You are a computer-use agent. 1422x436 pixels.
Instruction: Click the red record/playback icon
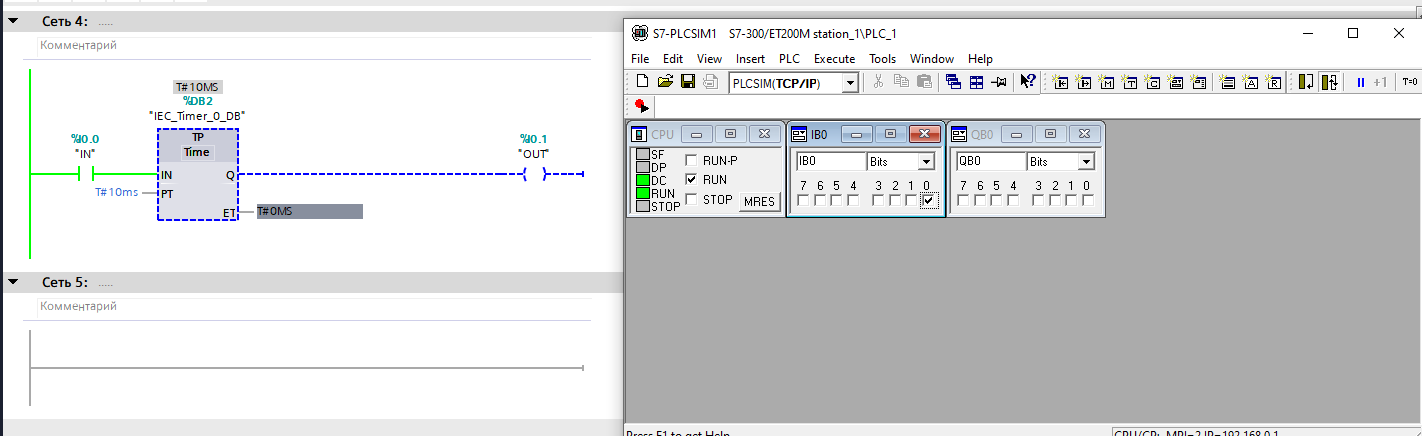point(642,106)
